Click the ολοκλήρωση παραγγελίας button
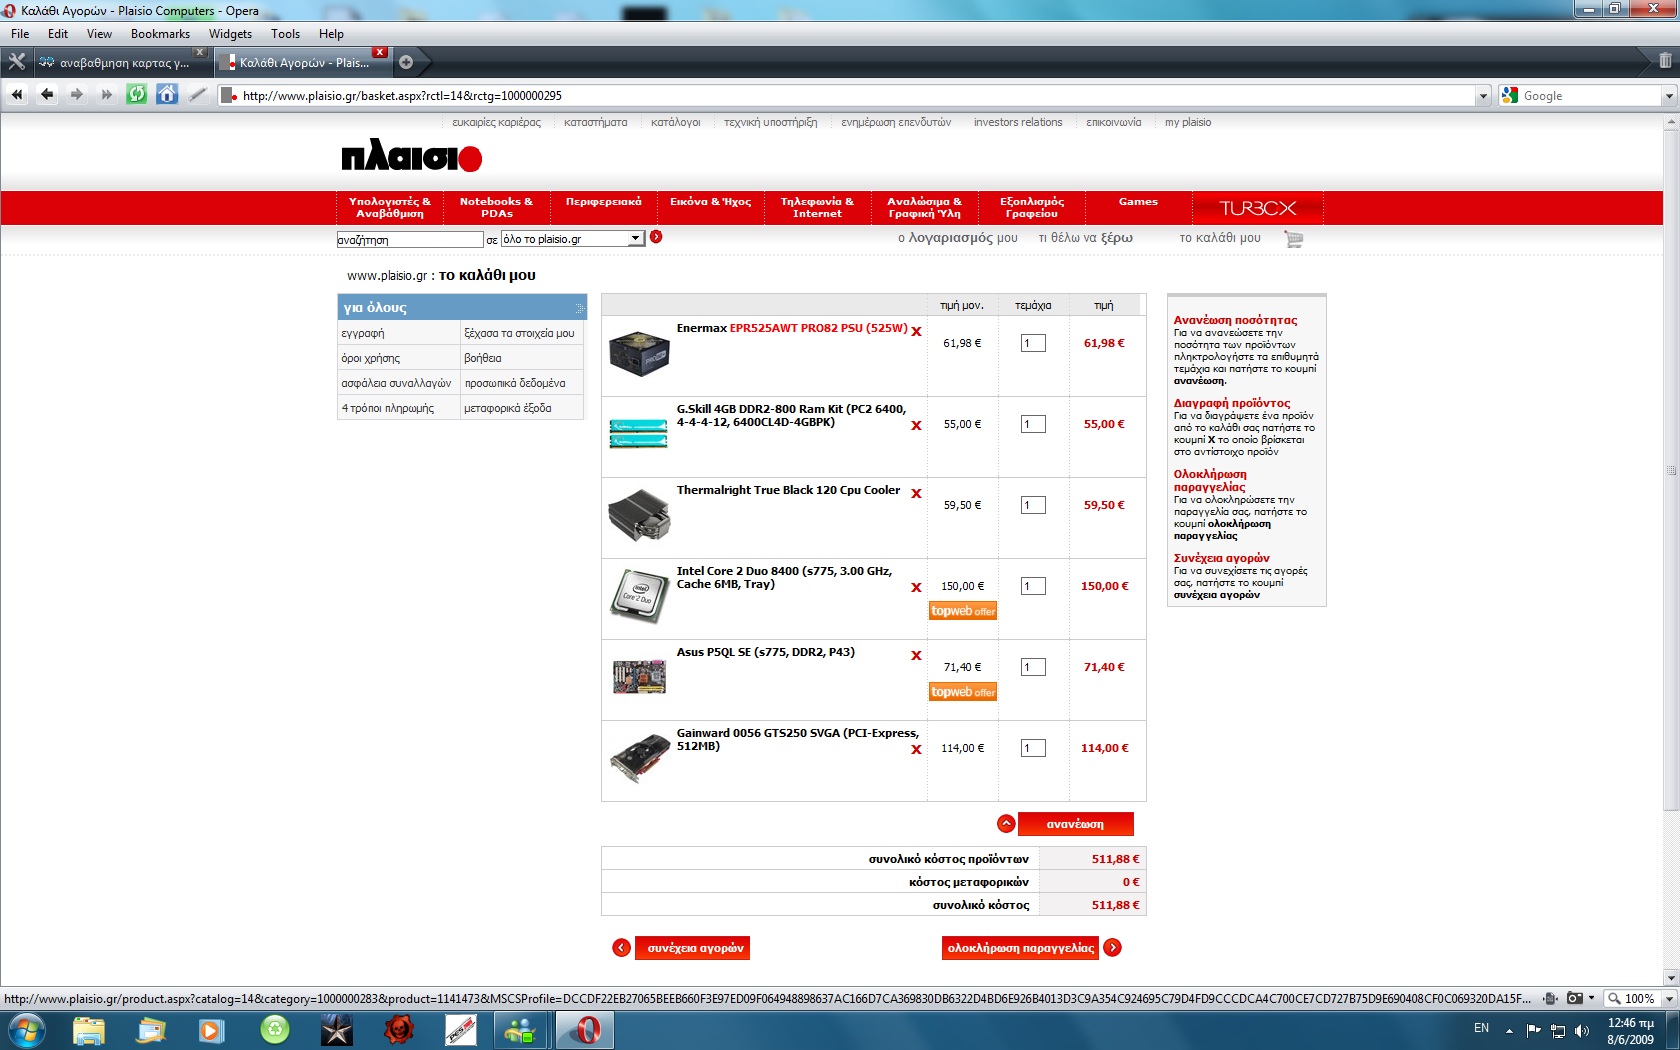The width and height of the screenshot is (1680, 1050). click(1020, 948)
